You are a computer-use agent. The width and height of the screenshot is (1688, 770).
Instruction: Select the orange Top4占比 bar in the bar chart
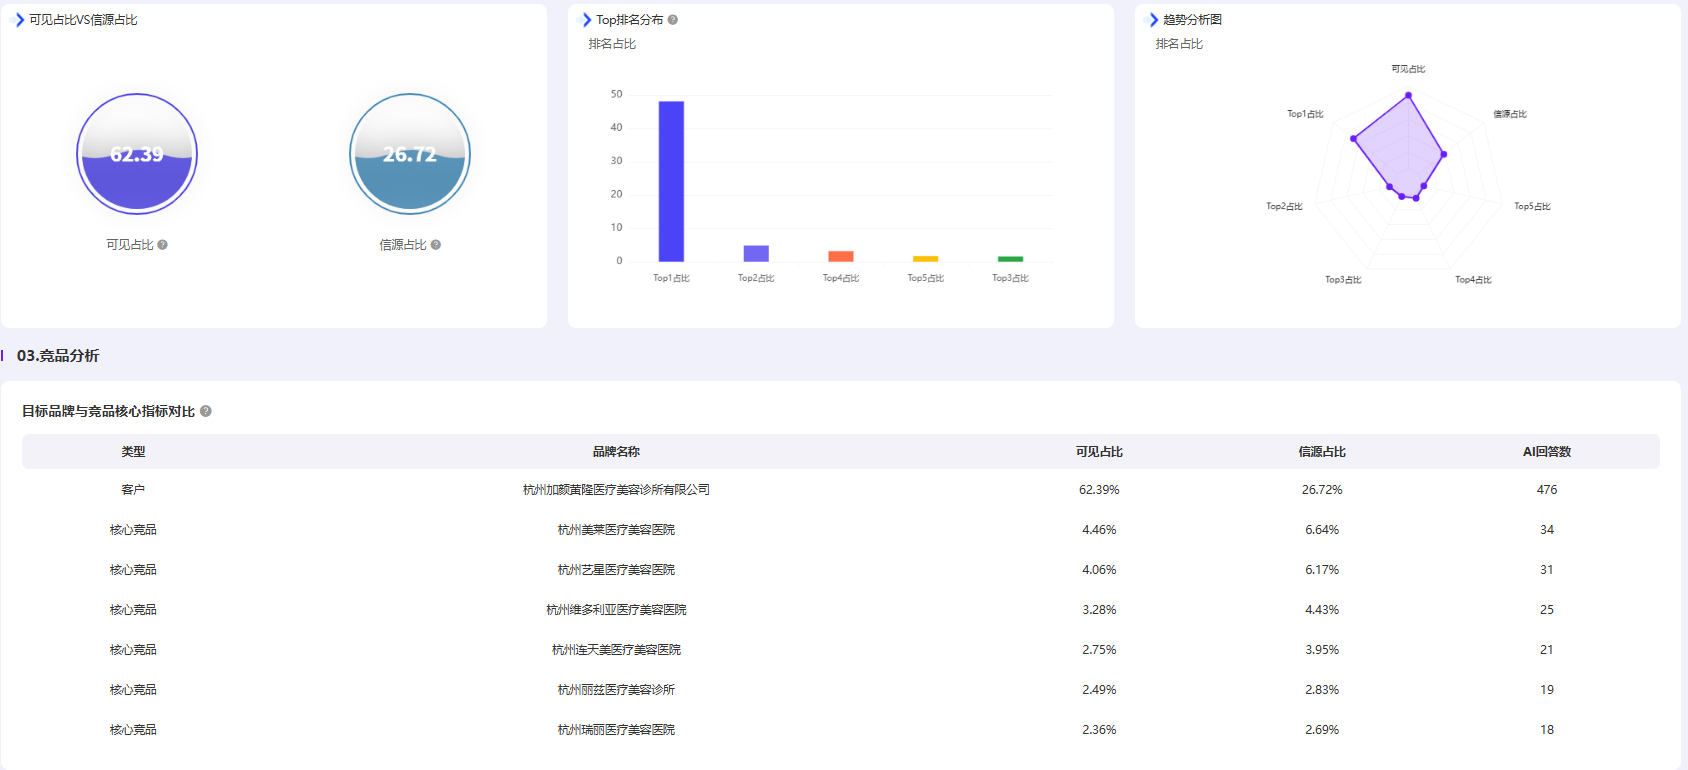click(x=841, y=257)
